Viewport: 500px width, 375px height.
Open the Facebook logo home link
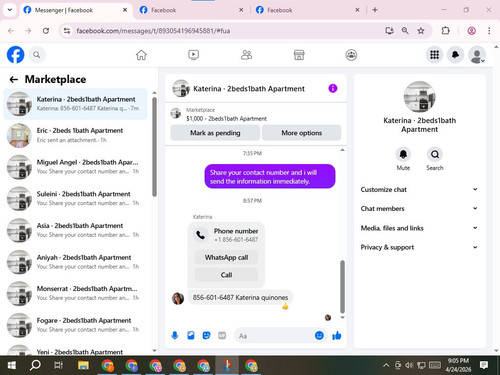coord(15,55)
